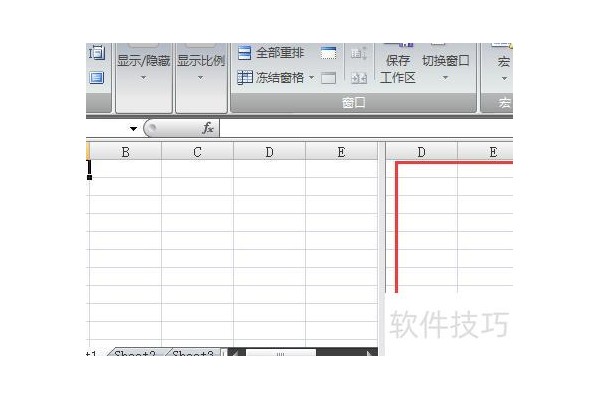Switch to the Sheet2 tab
600x400 pixels.
point(135,353)
